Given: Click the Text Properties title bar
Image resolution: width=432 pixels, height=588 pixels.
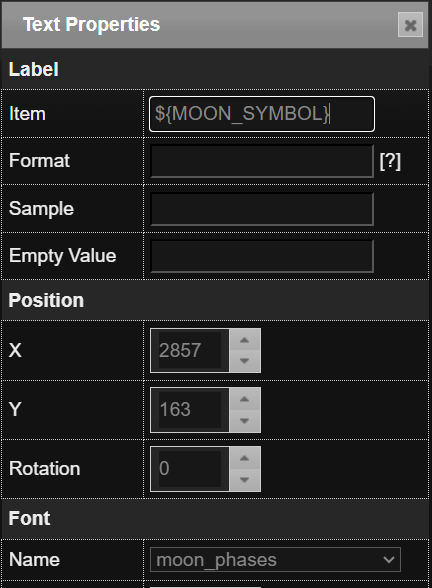Looking at the screenshot, I should (x=199, y=25).
